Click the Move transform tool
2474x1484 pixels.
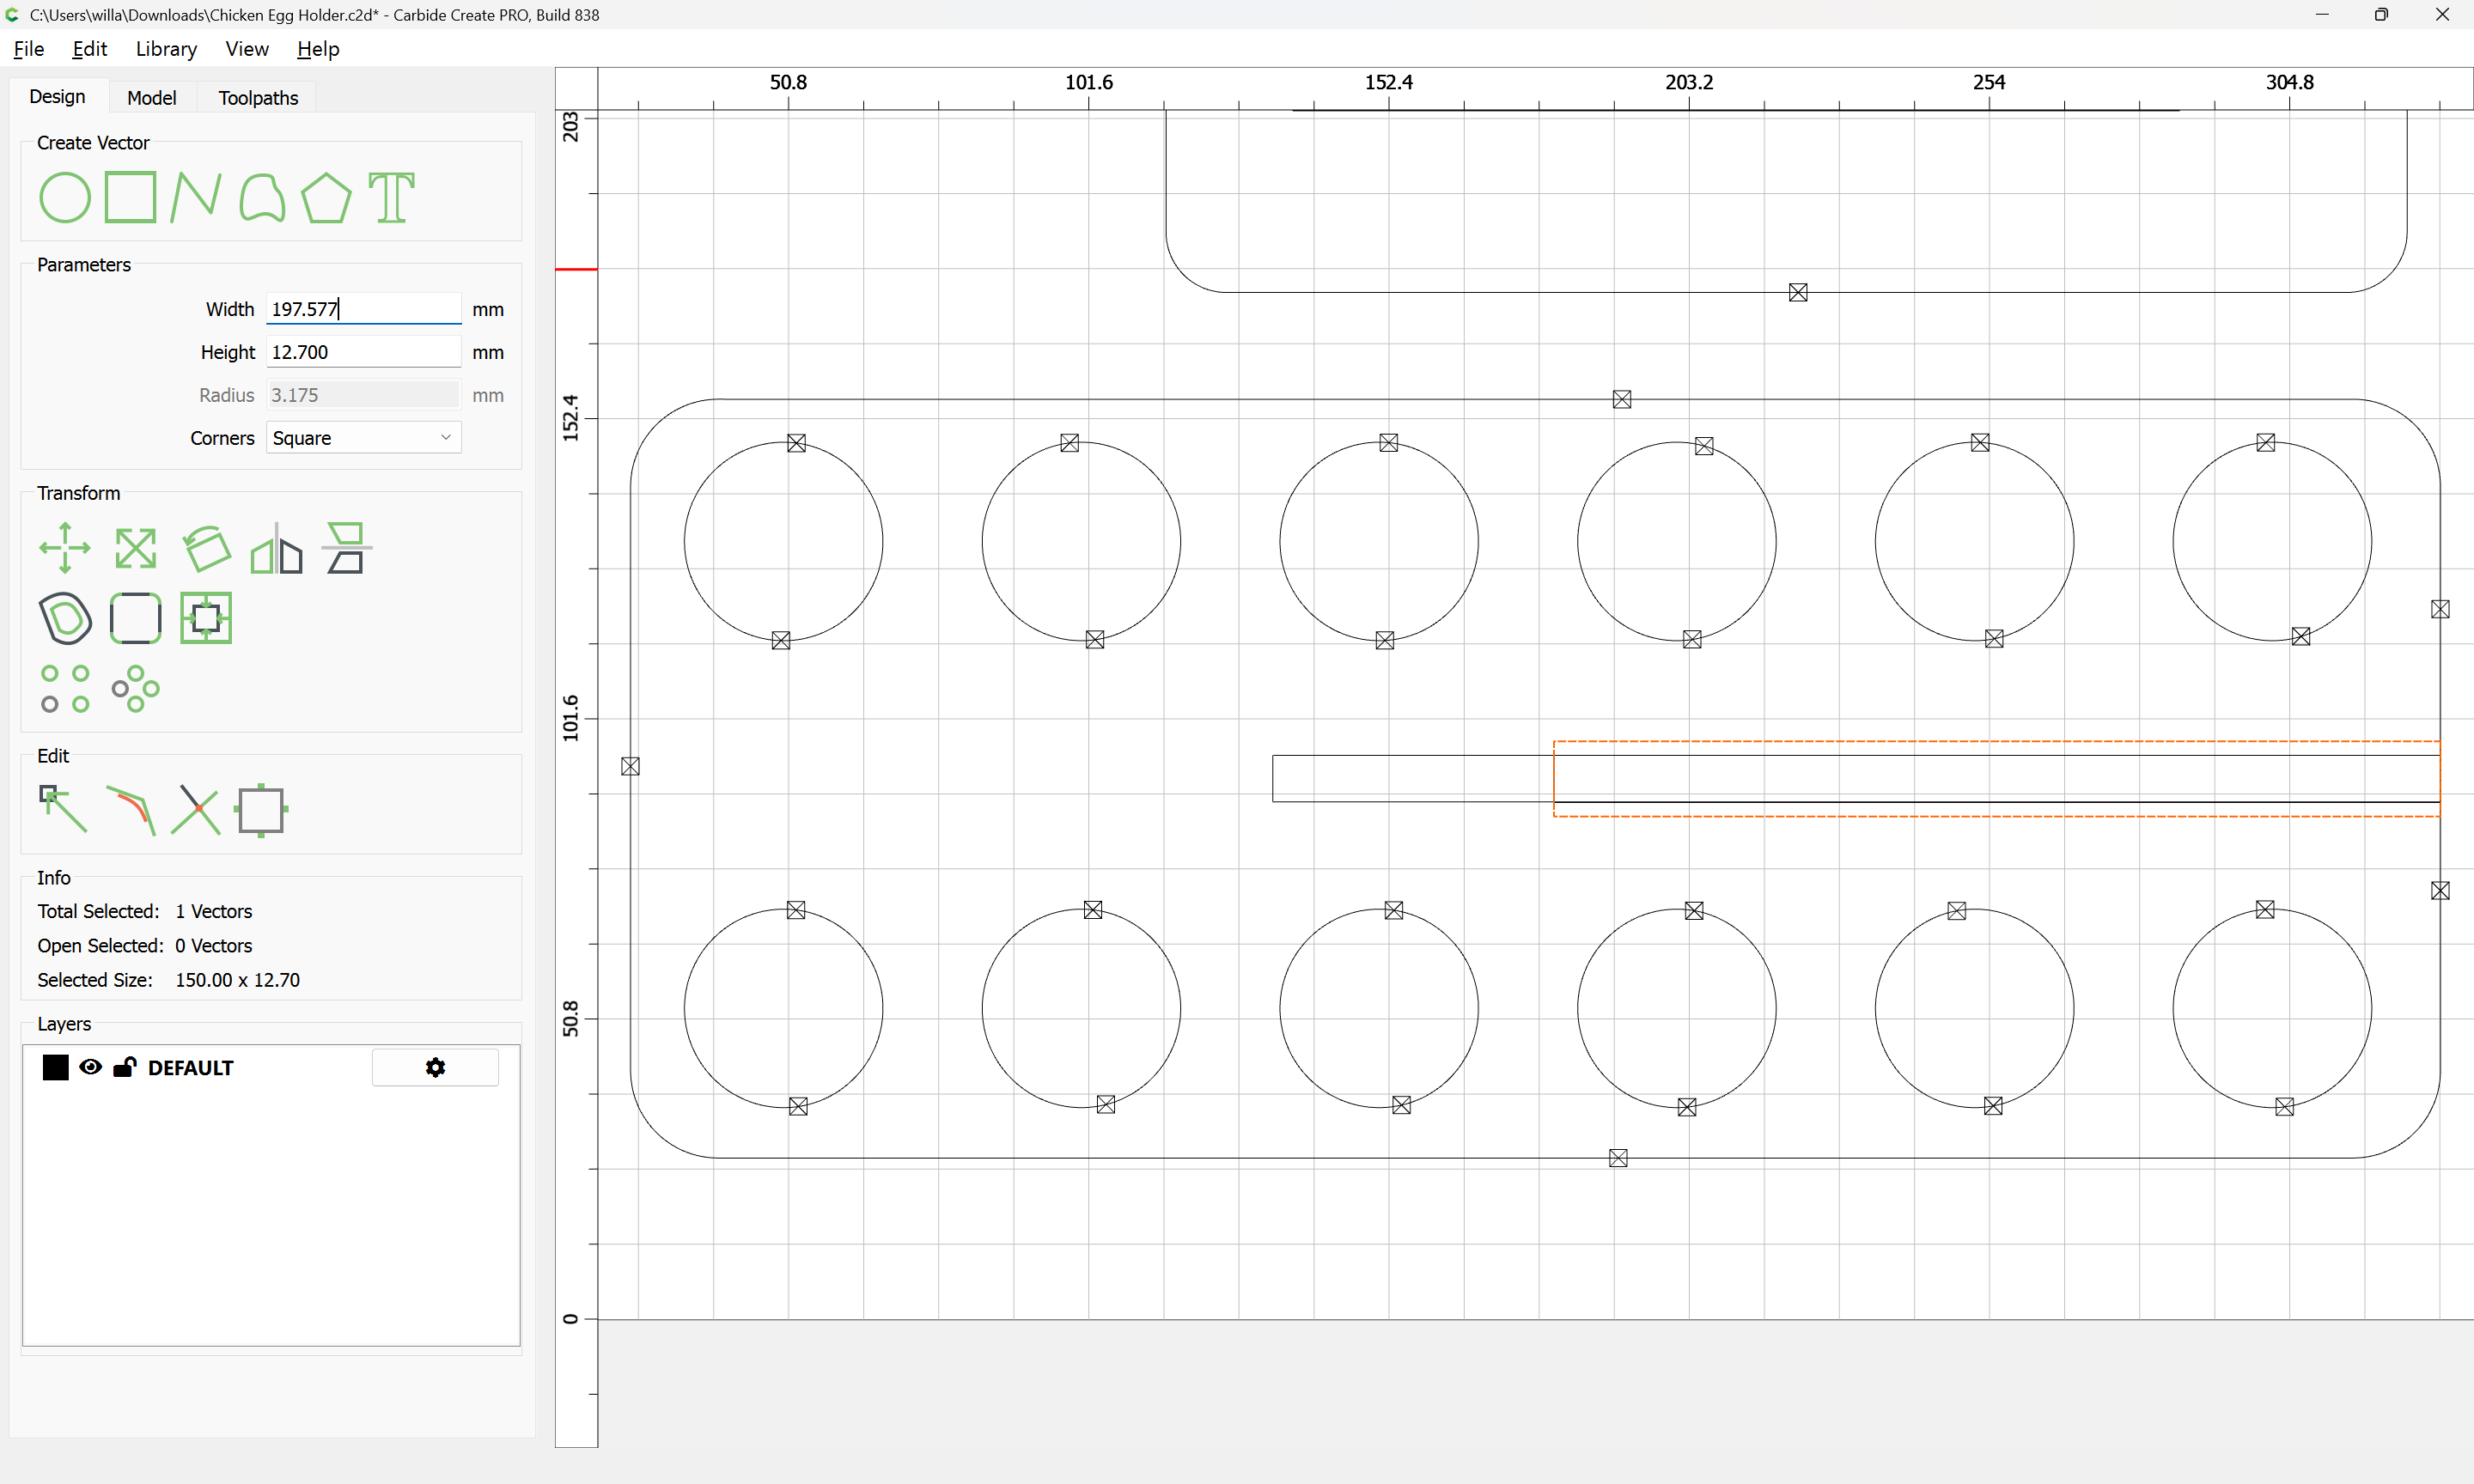click(x=64, y=548)
